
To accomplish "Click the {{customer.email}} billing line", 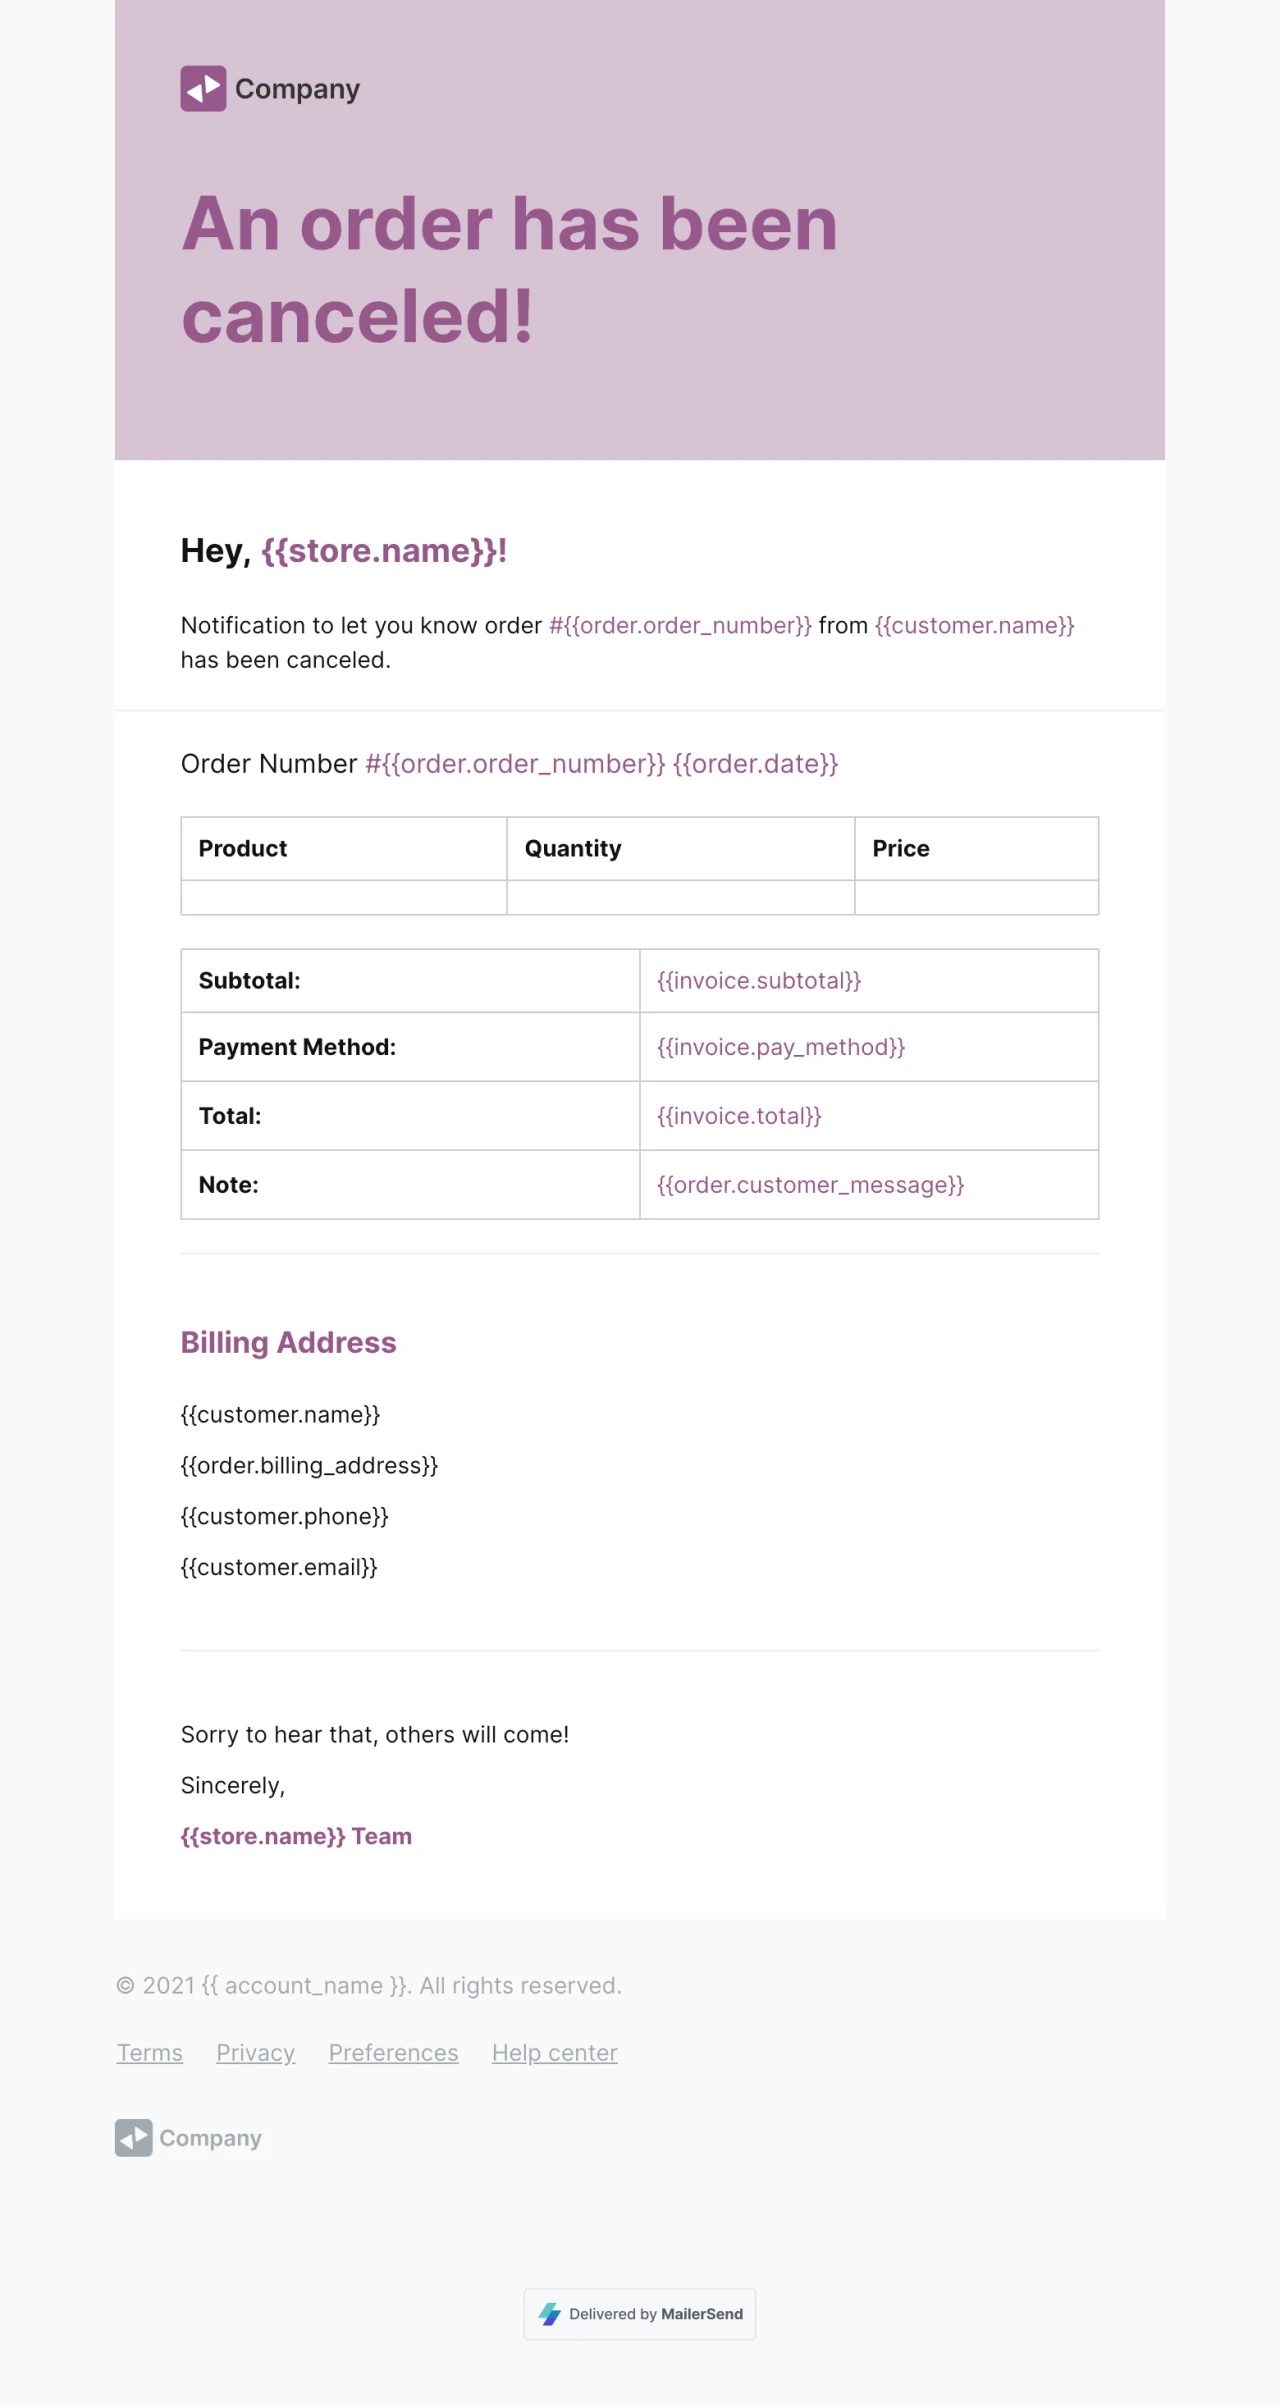I will coord(279,1567).
